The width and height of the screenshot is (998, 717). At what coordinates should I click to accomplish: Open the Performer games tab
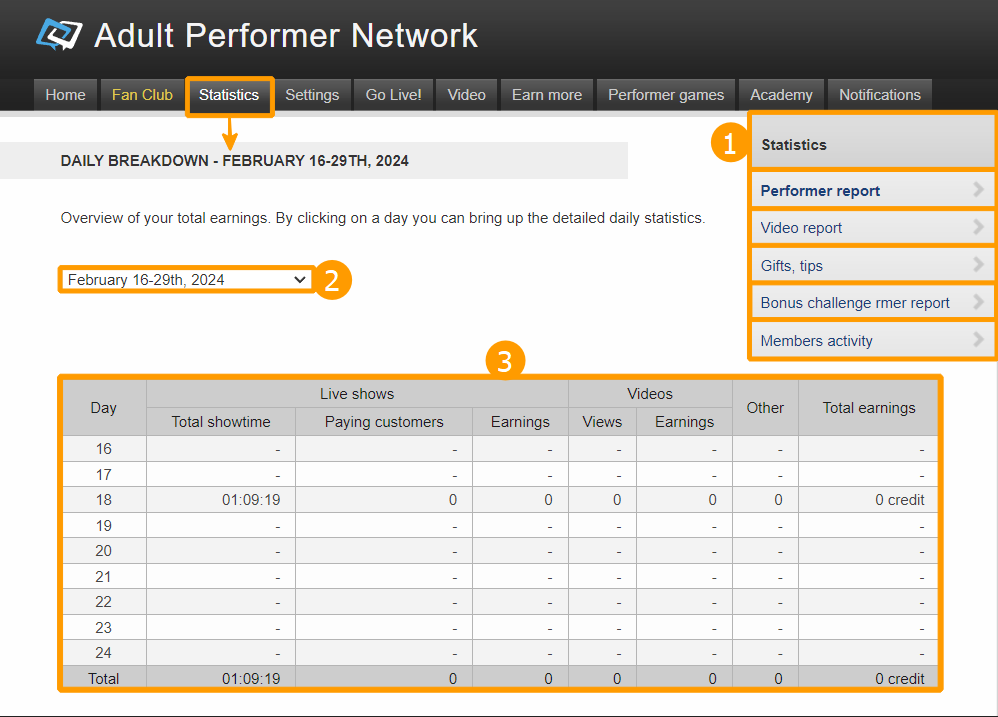(665, 95)
